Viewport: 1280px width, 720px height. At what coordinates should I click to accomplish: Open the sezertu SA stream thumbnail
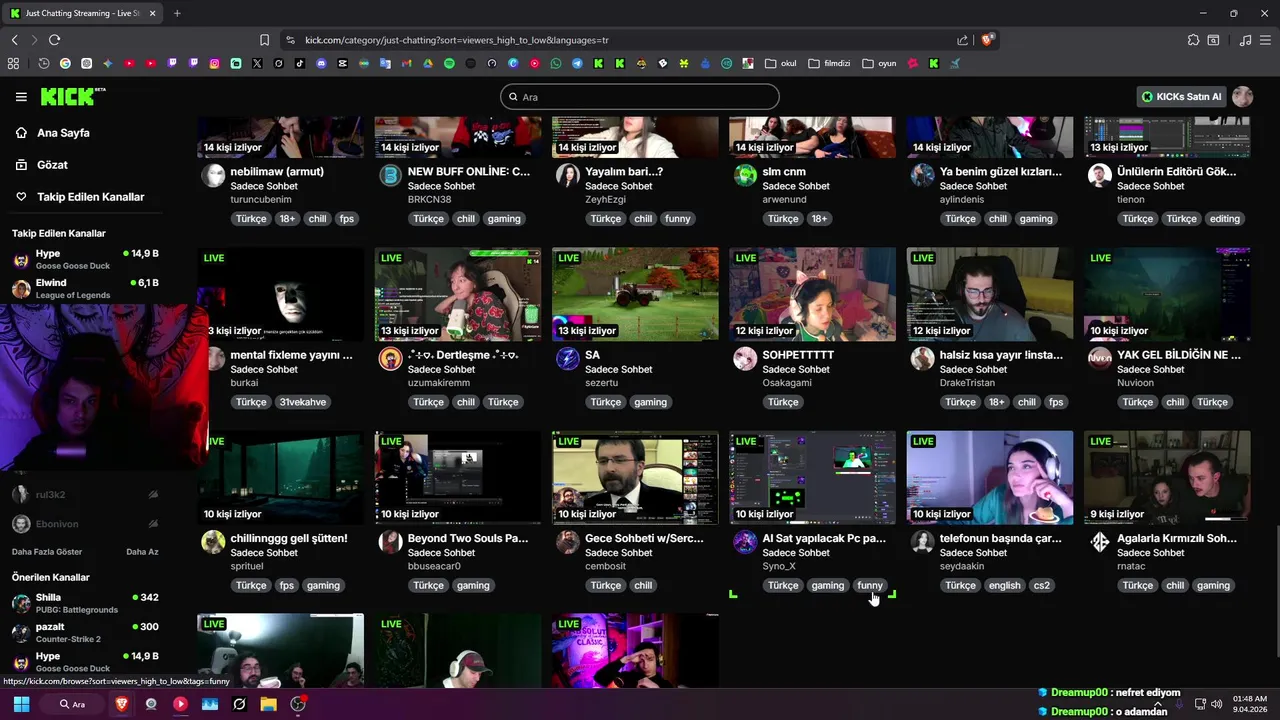coord(635,294)
